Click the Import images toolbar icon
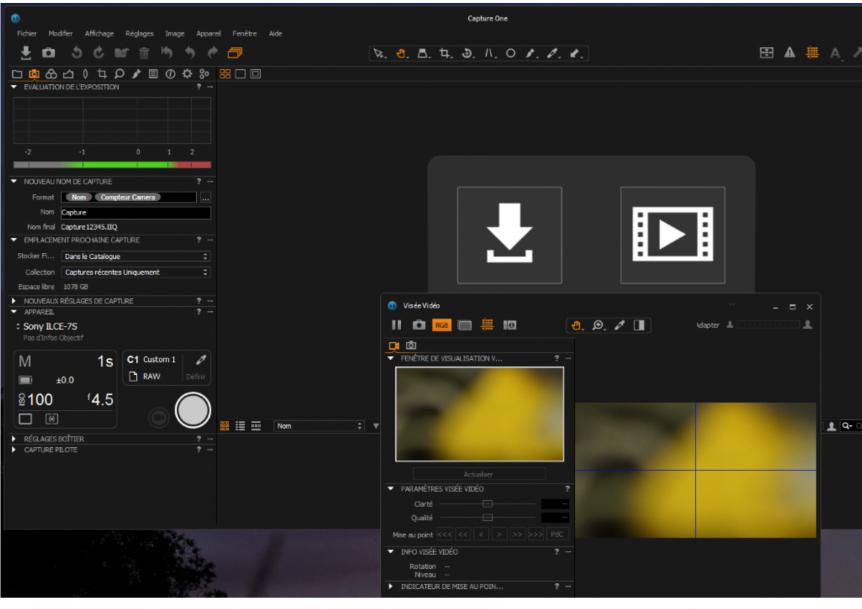The height and width of the screenshot is (609, 862). click(25, 53)
